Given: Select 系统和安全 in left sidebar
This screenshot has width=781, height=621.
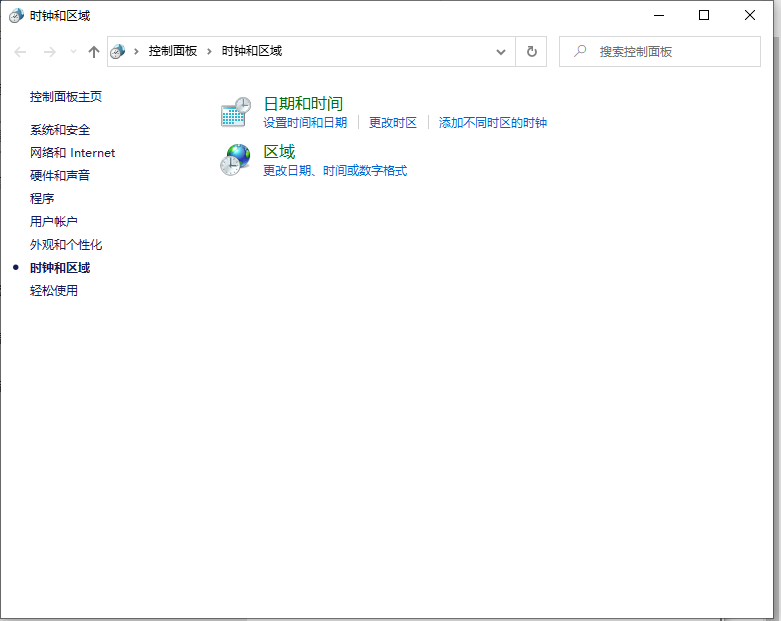Looking at the screenshot, I should point(60,130).
